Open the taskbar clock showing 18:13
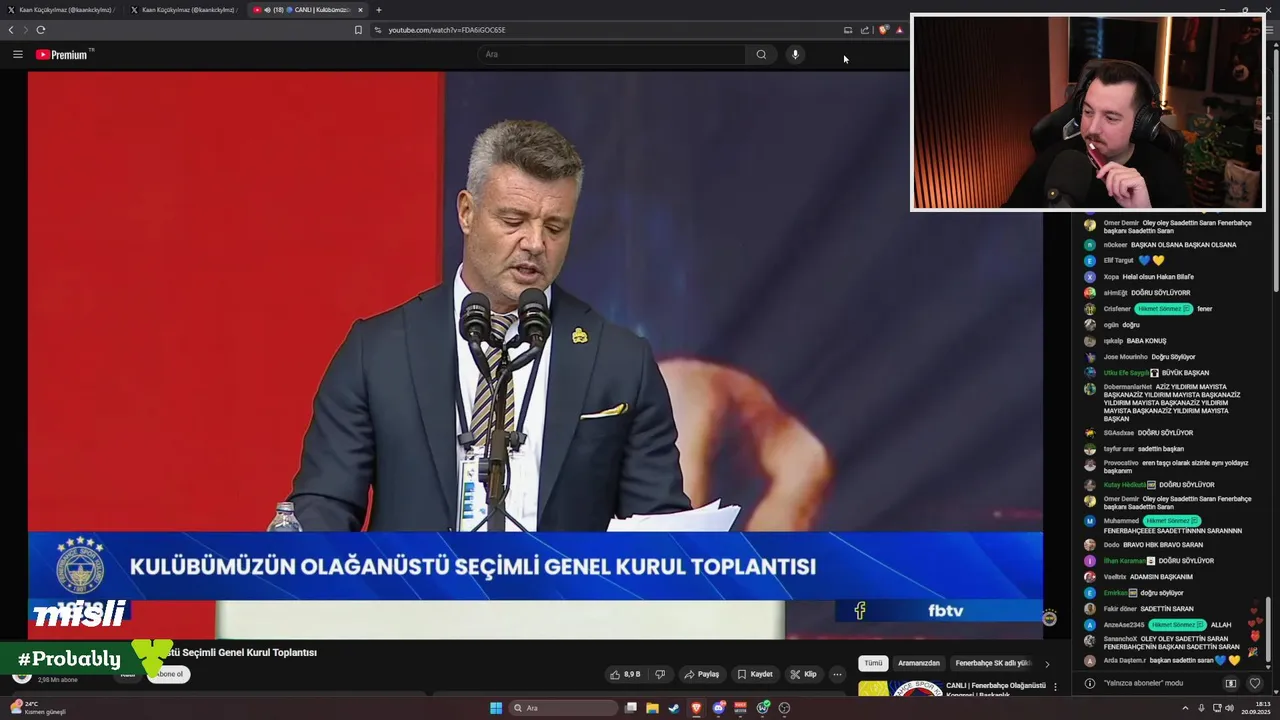Screen dimensions: 1280x720 click(1257, 708)
